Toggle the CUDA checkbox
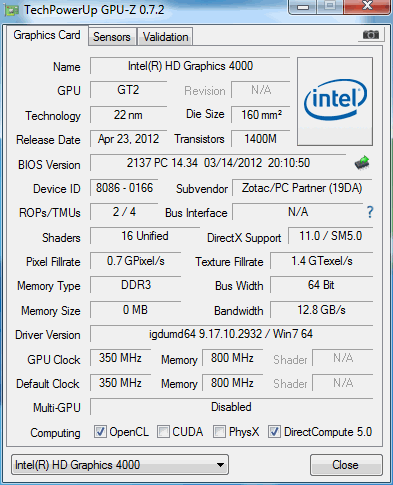 tap(163, 432)
